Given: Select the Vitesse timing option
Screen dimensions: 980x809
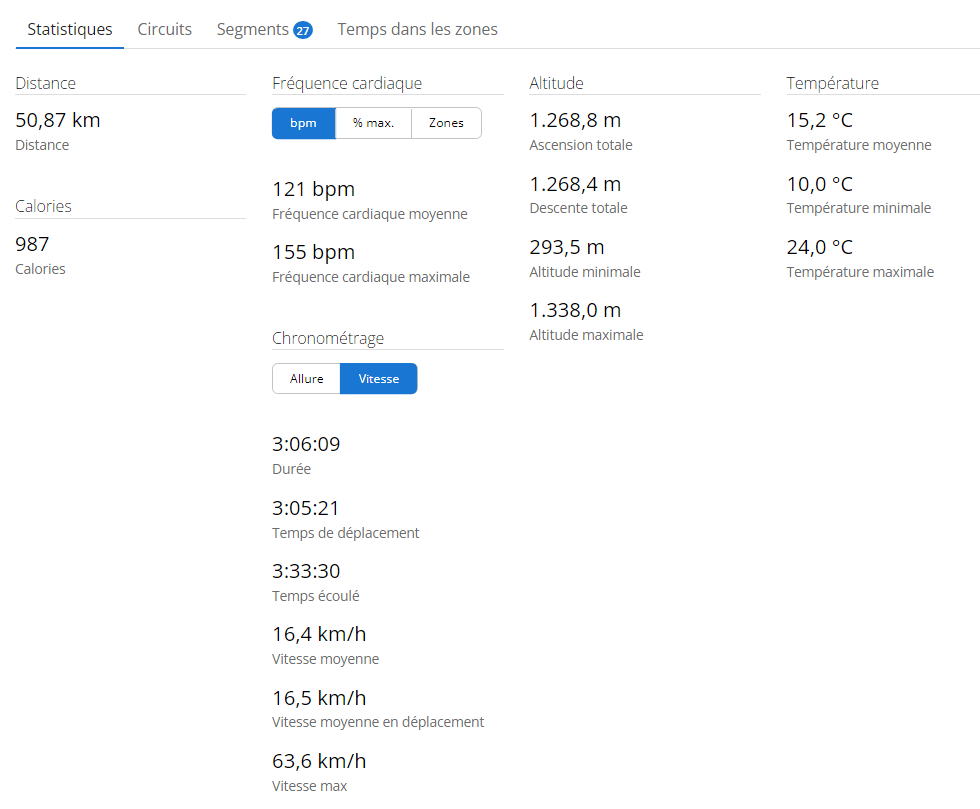Looking at the screenshot, I should pos(378,379).
